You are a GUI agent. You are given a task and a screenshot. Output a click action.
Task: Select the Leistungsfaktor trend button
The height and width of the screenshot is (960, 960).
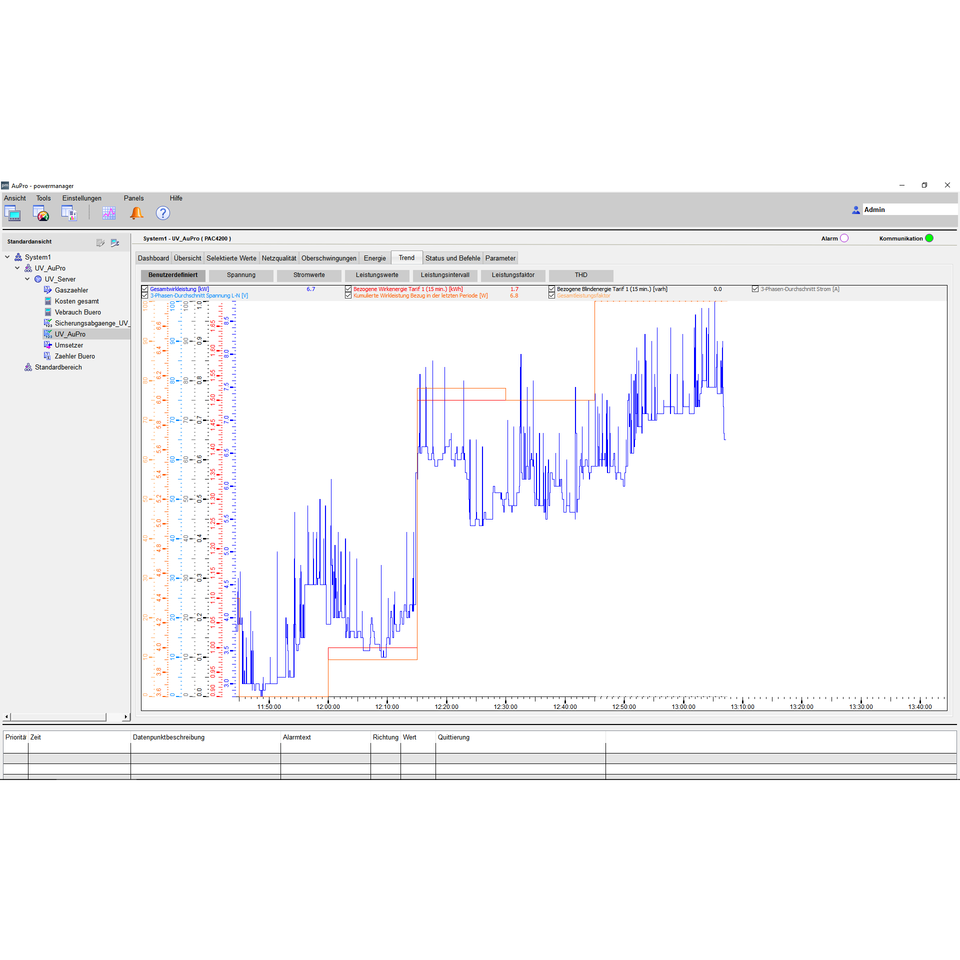click(x=513, y=276)
